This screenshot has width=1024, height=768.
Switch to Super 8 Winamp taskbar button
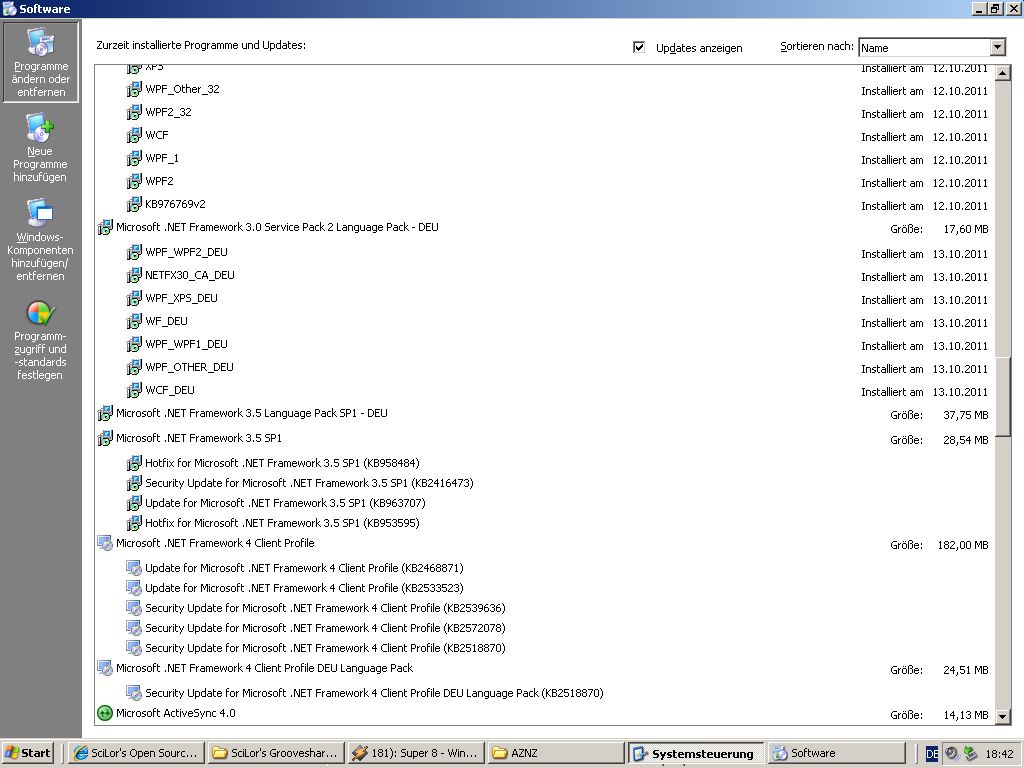[416, 753]
